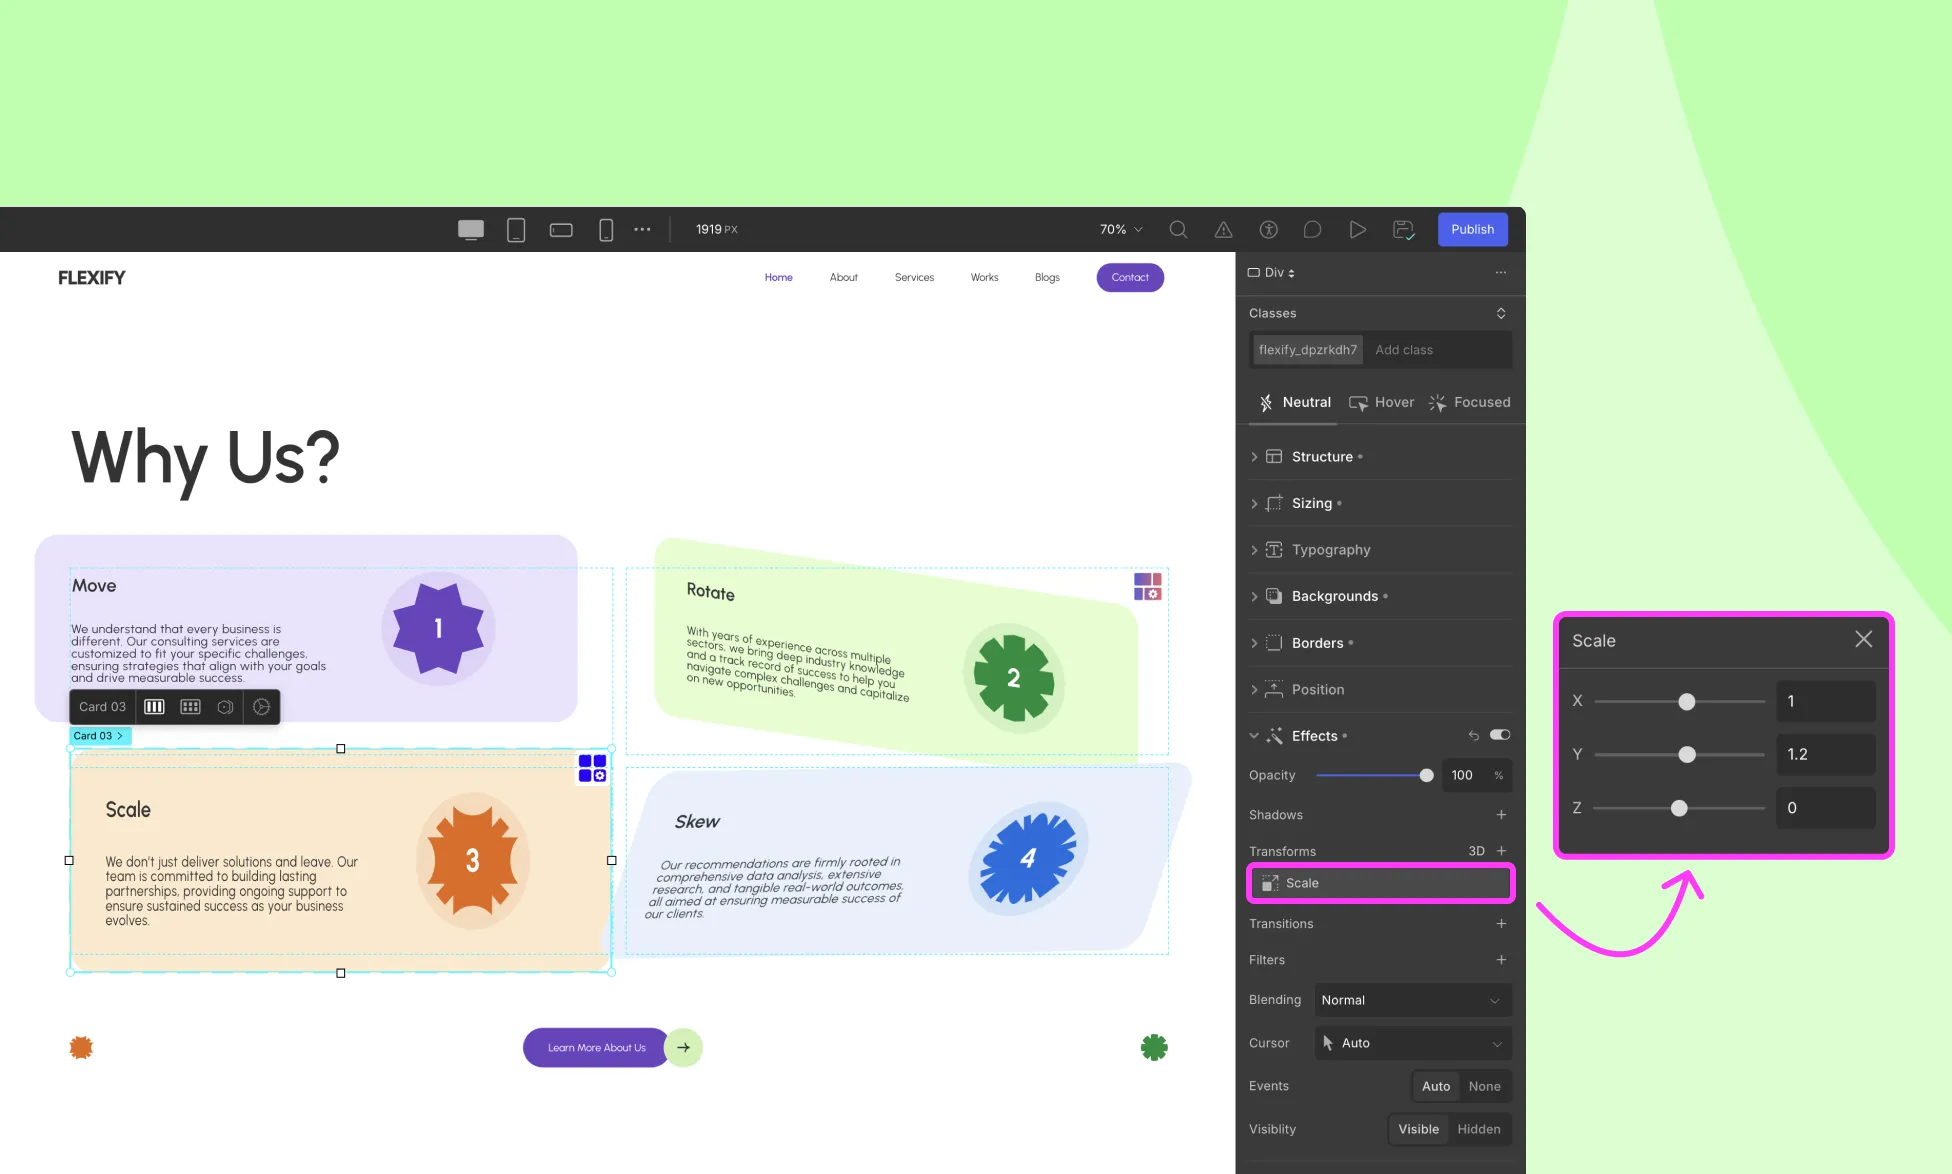Open the accessibility checker icon
Viewport: 1952px width, 1174px height.
click(1268, 230)
